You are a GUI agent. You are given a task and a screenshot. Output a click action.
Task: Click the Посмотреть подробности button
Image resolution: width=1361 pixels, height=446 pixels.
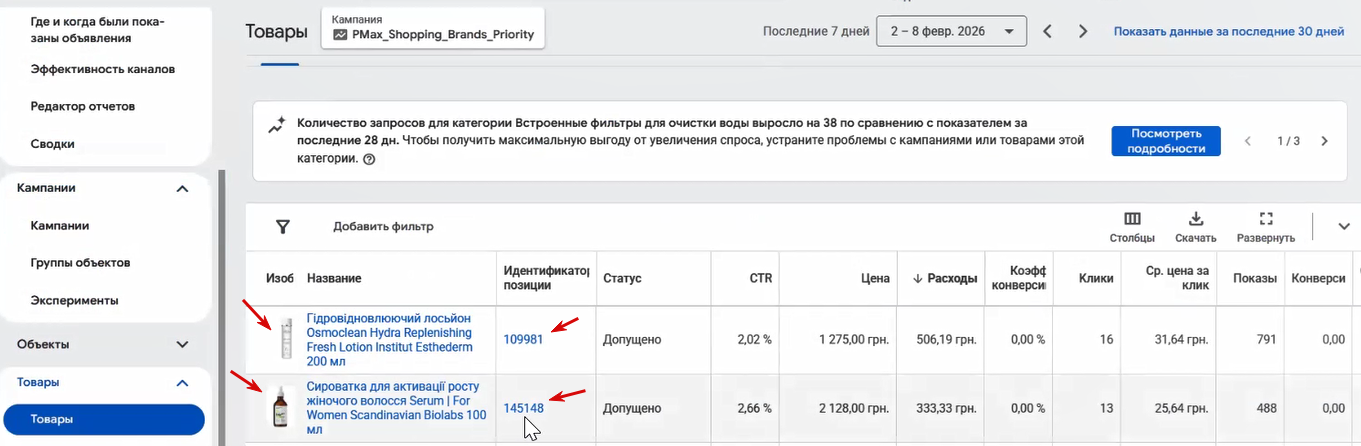click(1166, 141)
